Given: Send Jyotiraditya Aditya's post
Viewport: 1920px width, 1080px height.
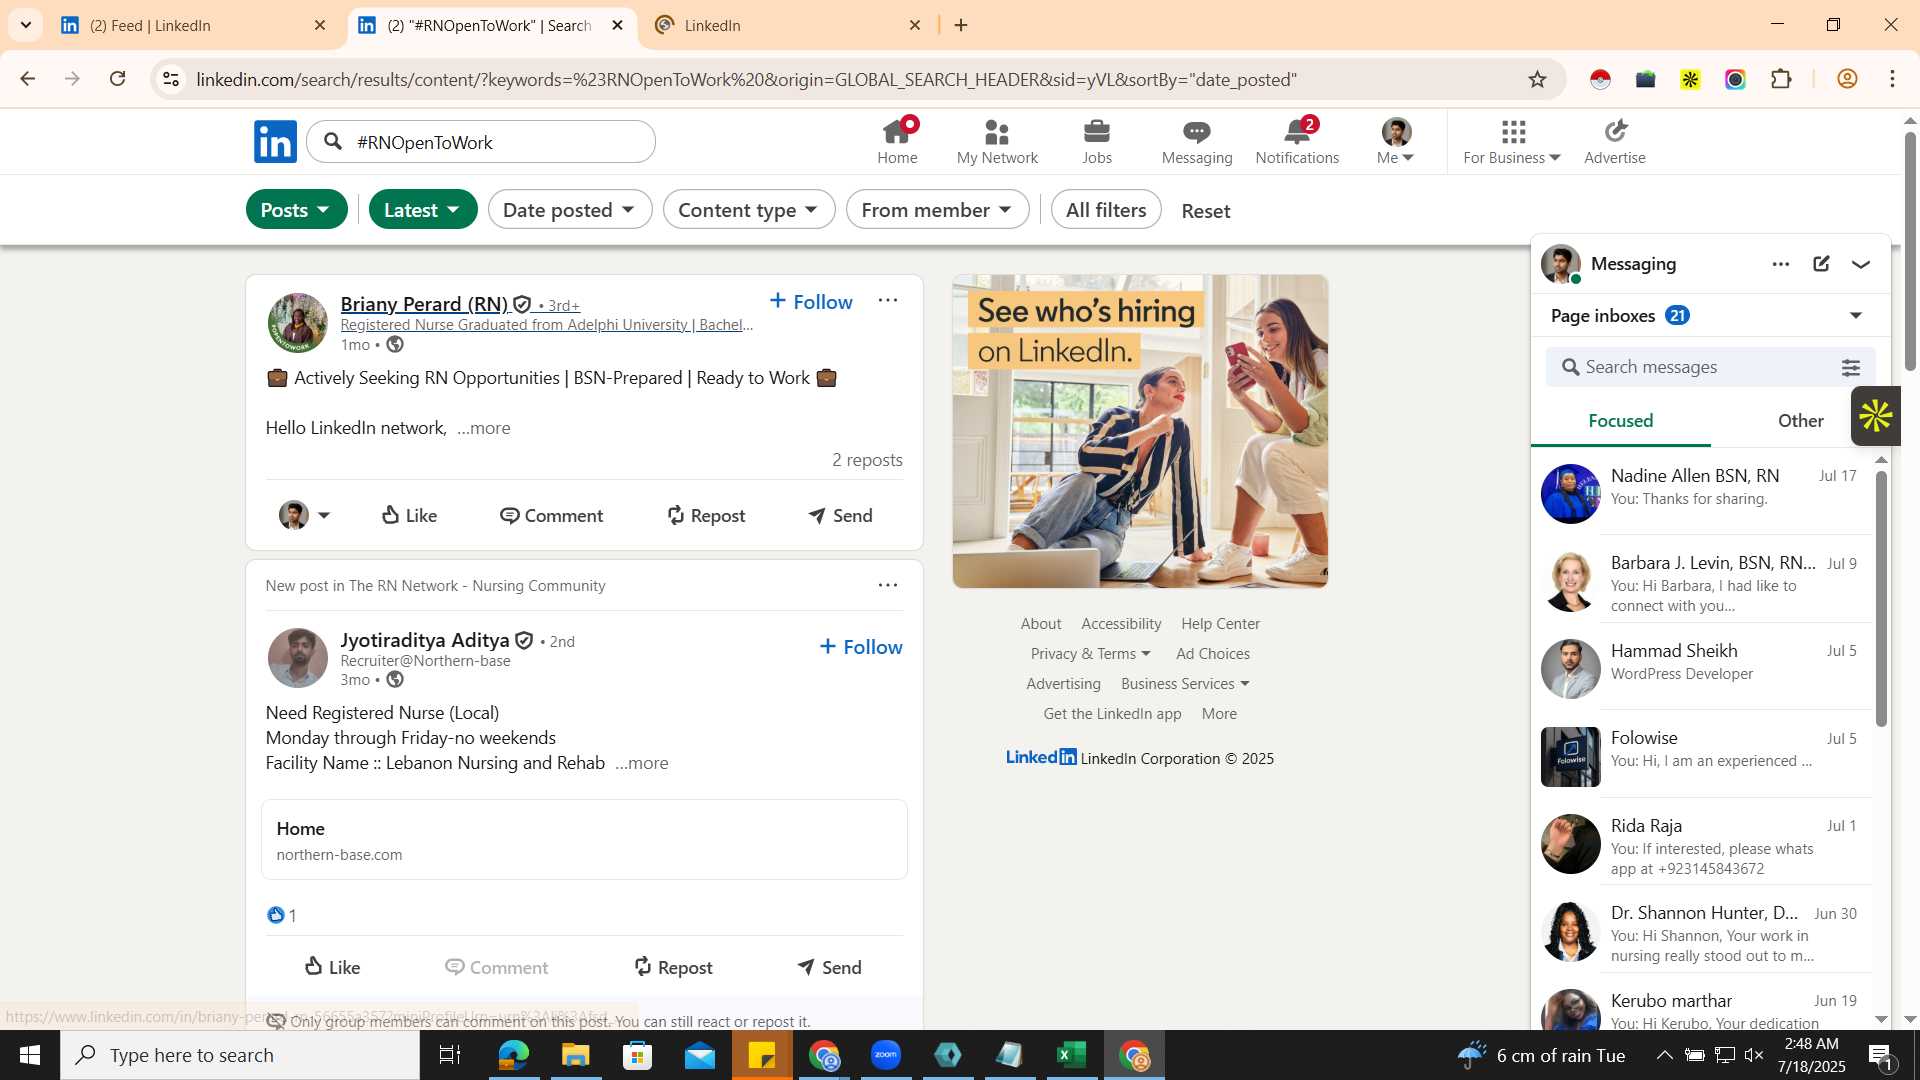Looking at the screenshot, I should pyautogui.click(x=829, y=967).
